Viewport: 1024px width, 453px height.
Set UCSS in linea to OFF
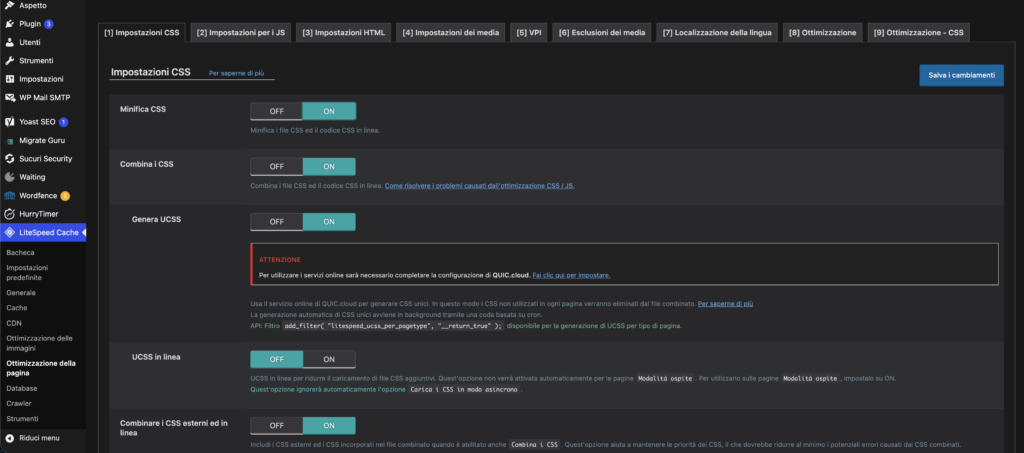coord(276,360)
